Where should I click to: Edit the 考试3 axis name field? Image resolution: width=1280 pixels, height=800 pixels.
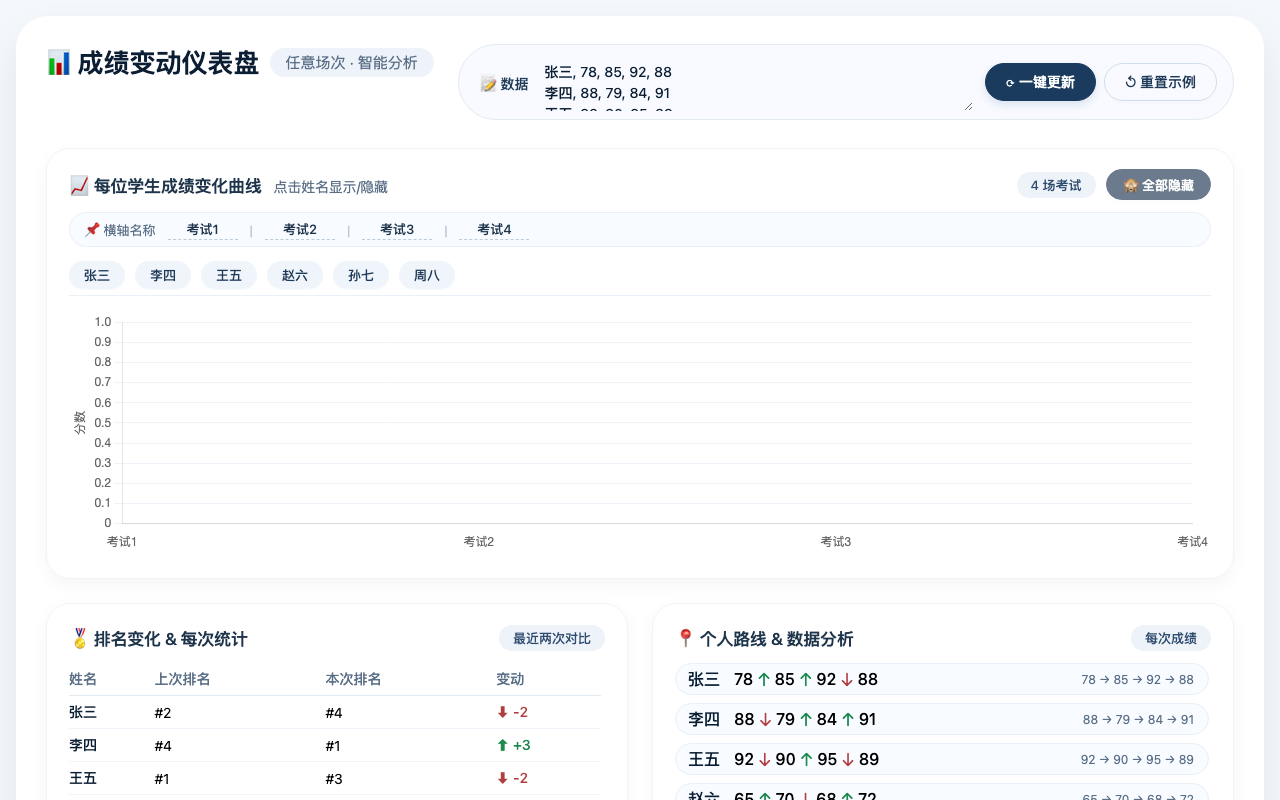(397, 230)
